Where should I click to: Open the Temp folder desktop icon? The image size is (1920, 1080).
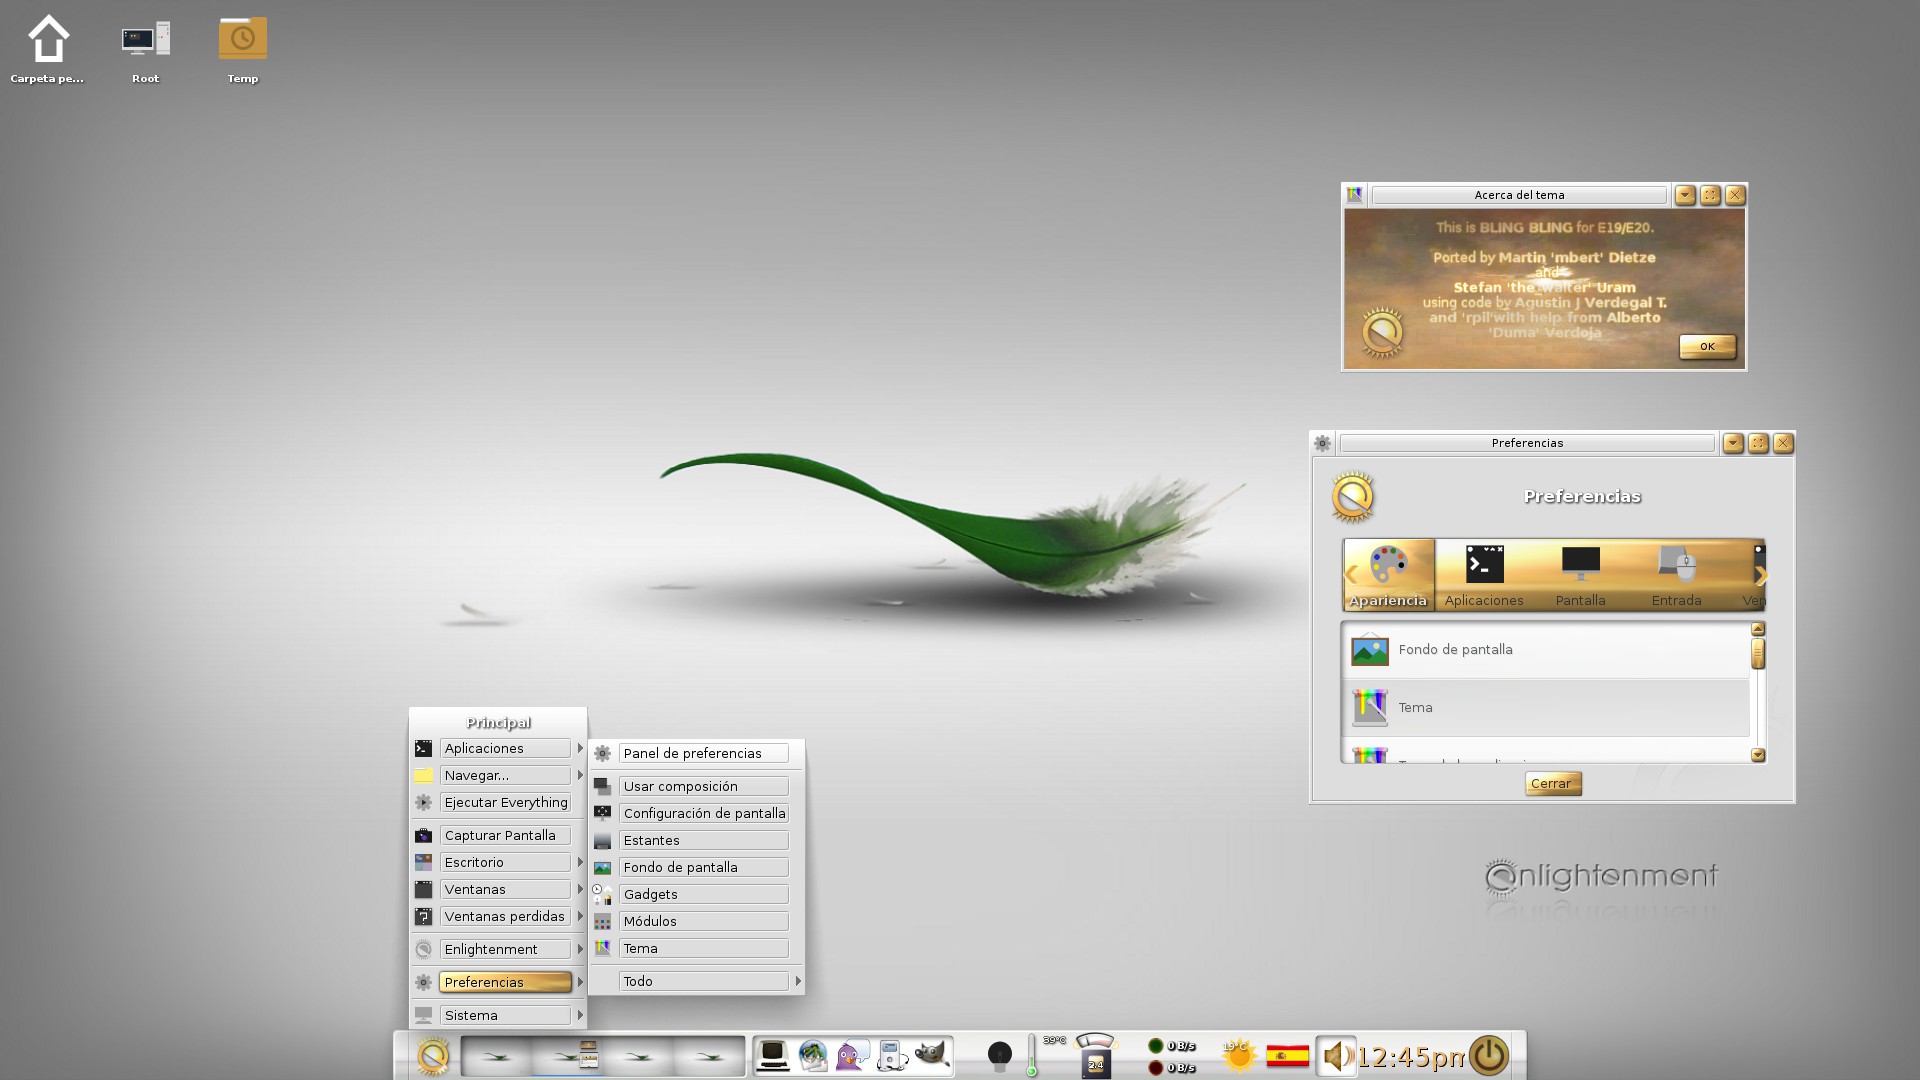243,48
